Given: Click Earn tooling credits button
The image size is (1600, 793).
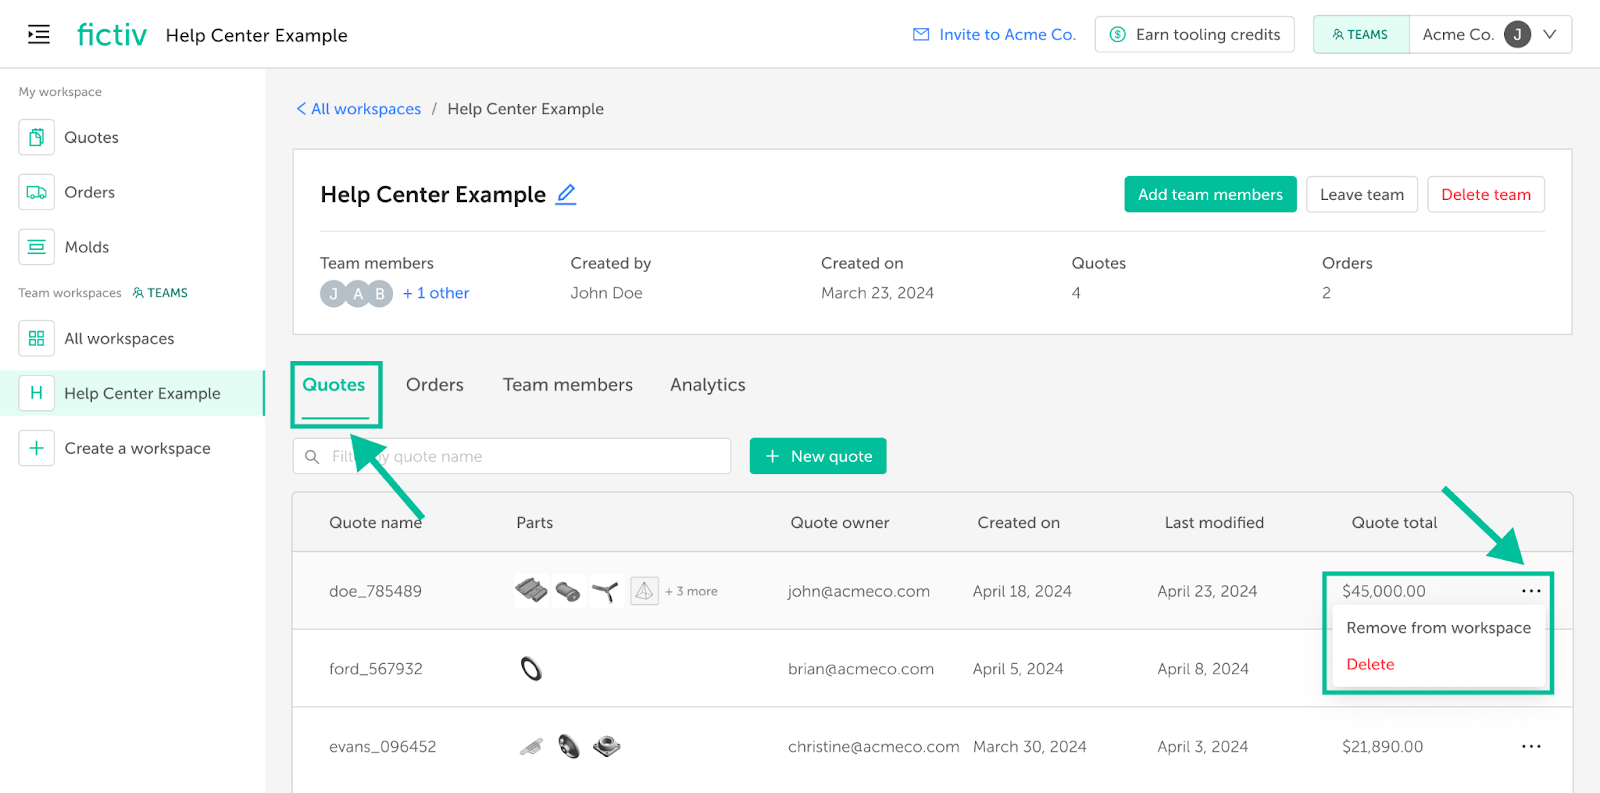Looking at the screenshot, I should point(1195,35).
